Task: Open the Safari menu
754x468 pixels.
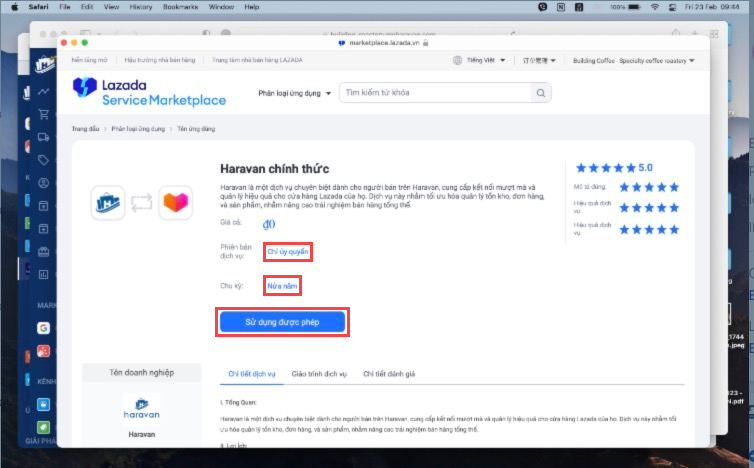Action: click(x=38, y=7)
